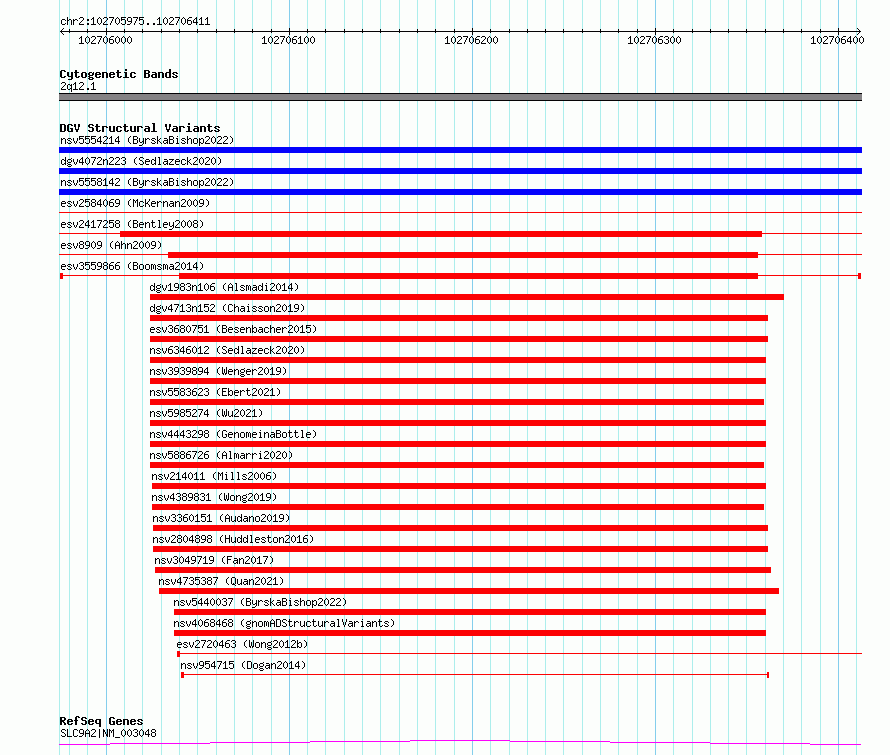Click ruler position 102706400

coord(838,40)
